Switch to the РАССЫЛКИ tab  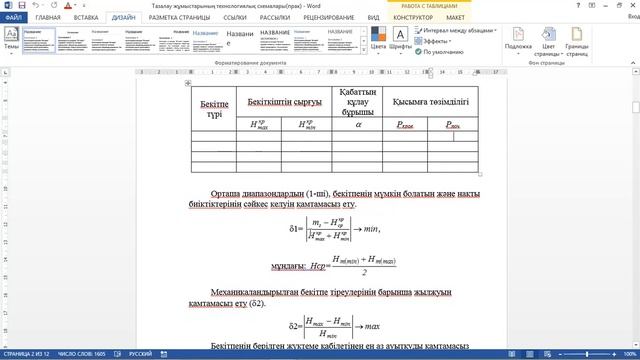point(275,18)
